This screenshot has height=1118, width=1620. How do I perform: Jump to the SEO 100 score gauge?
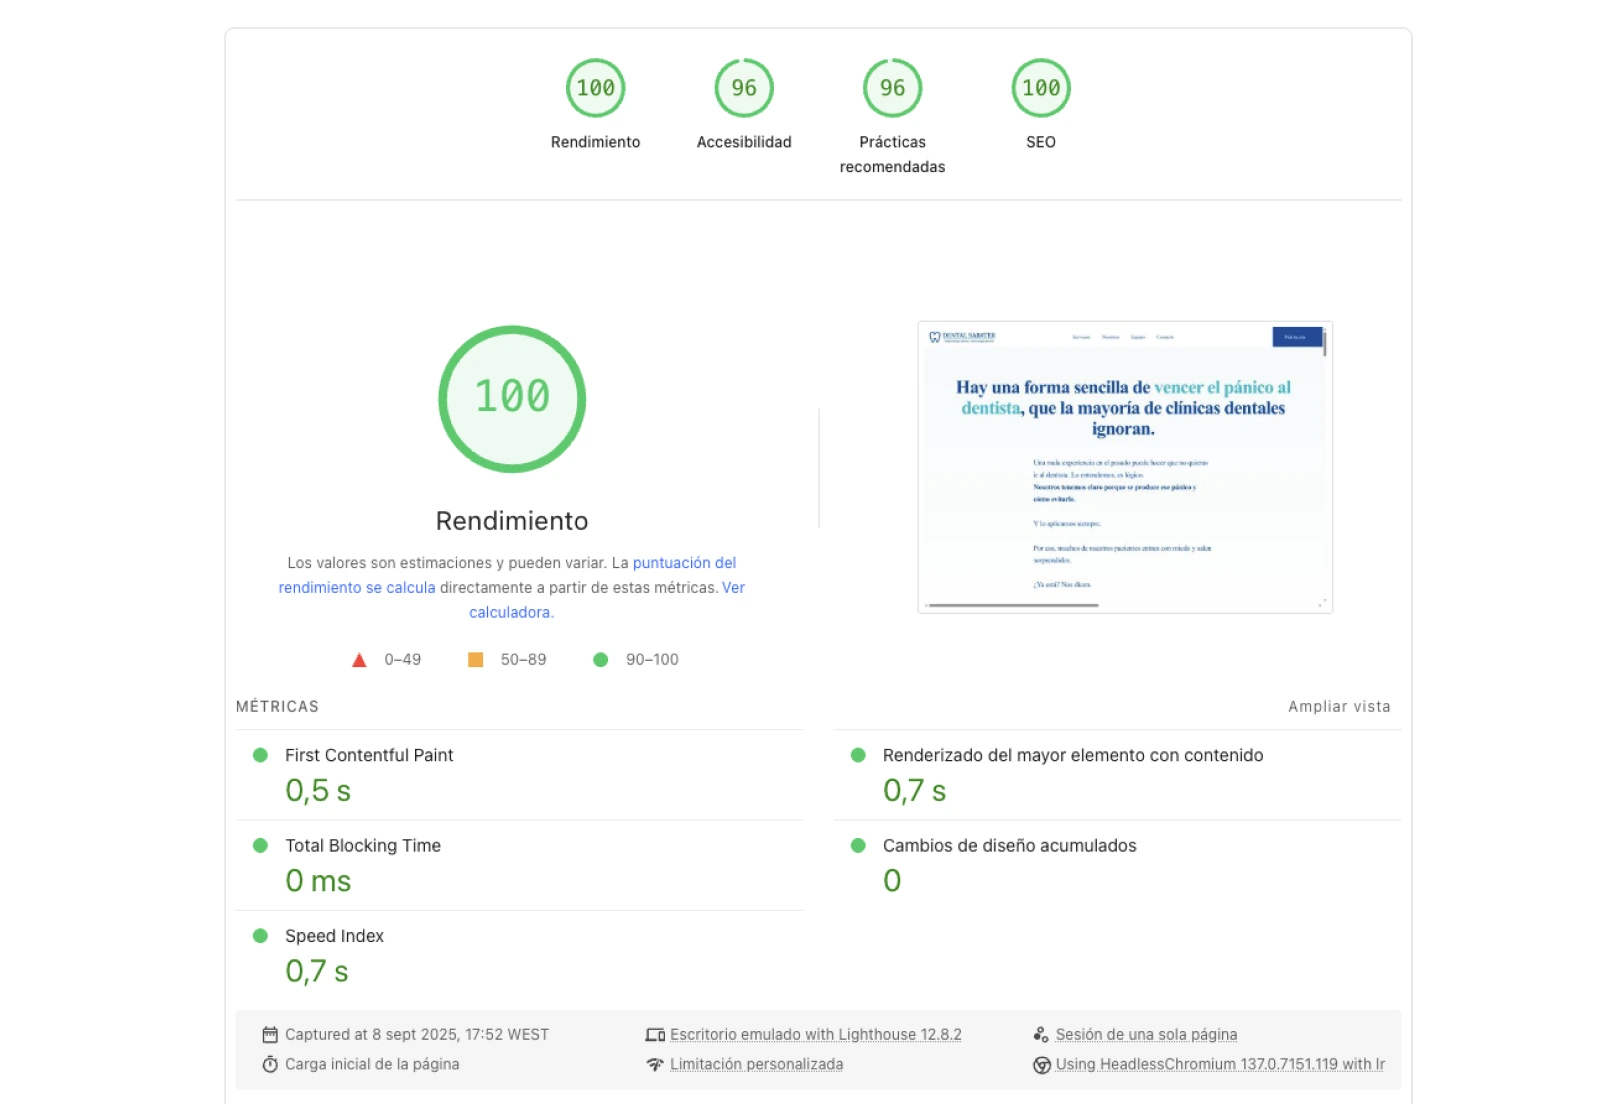point(1040,89)
